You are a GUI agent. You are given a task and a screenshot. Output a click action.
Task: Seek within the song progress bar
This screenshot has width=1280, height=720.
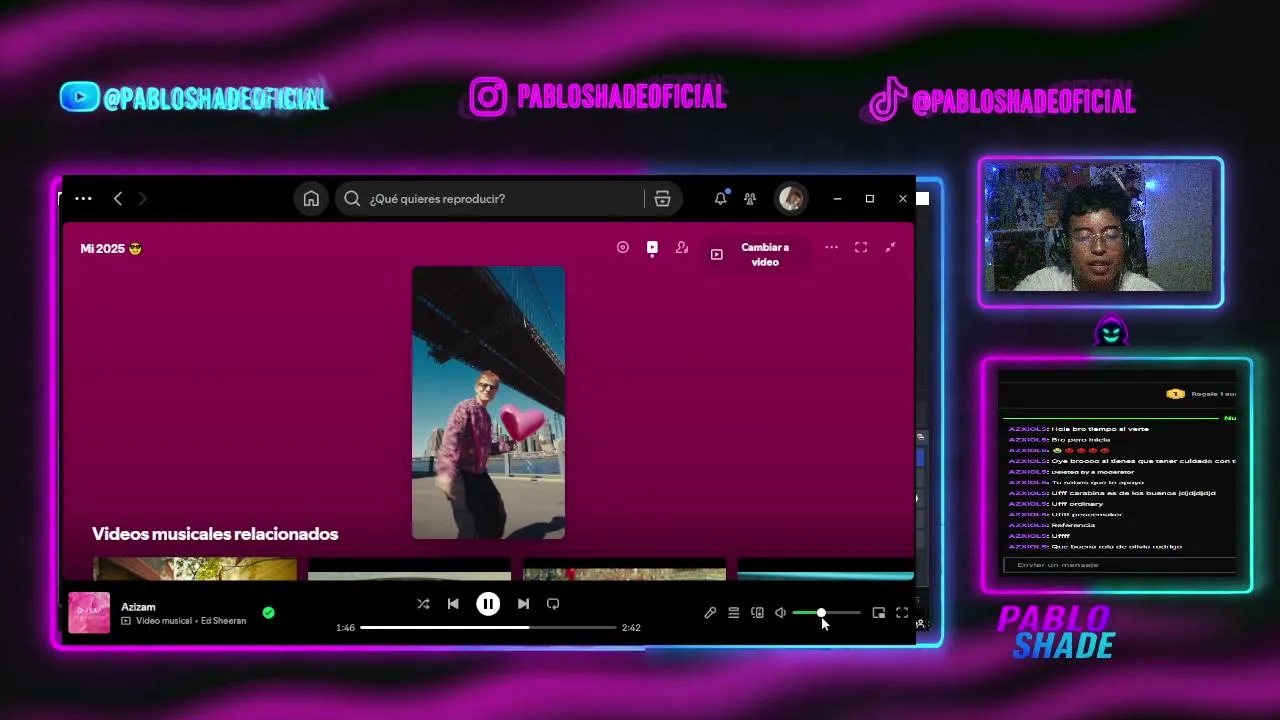pyautogui.click(x=488, y=627)
